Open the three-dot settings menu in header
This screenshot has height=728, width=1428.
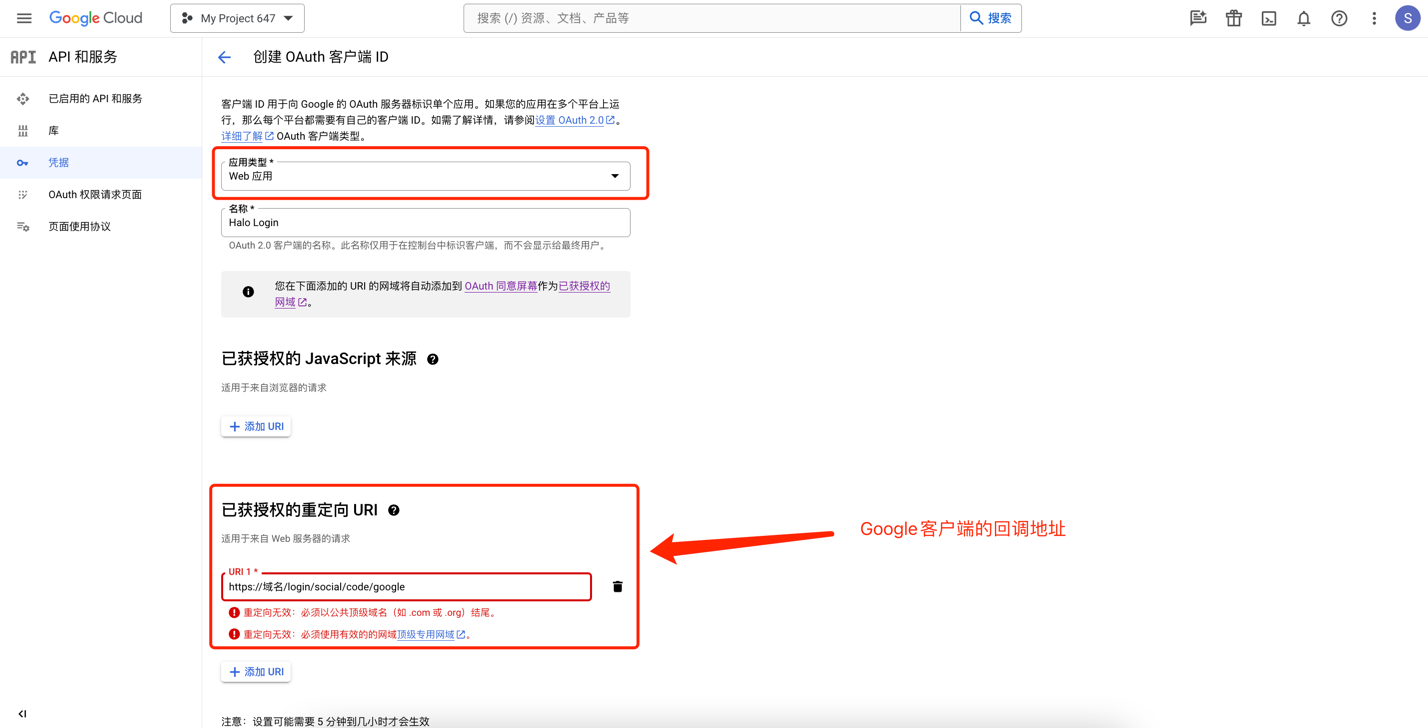click(1374, 18)
